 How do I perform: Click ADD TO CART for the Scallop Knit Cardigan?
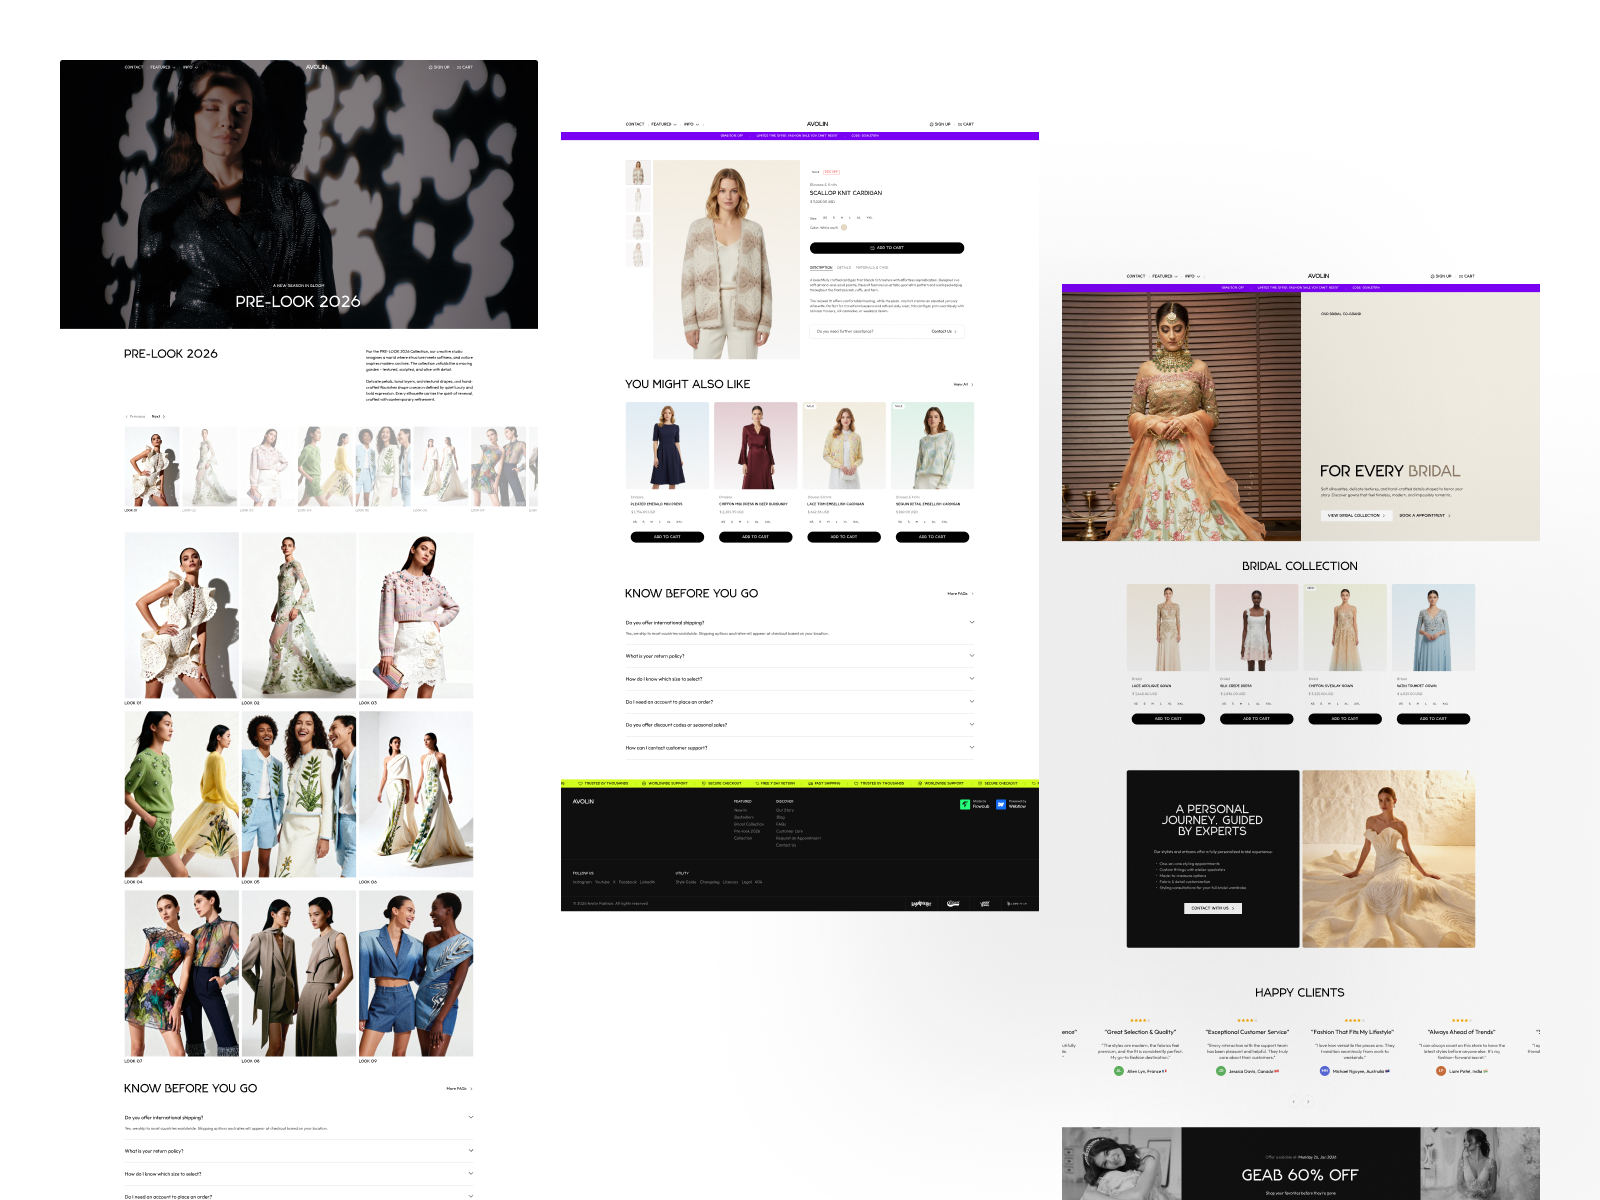(887, 248)
